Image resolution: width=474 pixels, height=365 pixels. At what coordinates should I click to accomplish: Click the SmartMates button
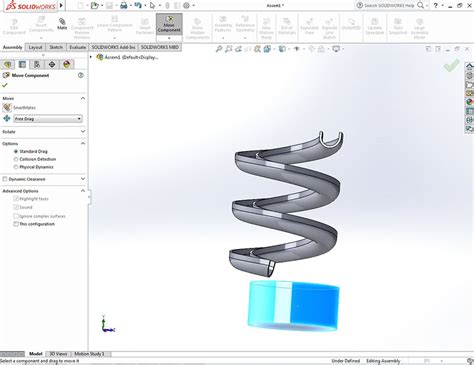click(7, 108)
